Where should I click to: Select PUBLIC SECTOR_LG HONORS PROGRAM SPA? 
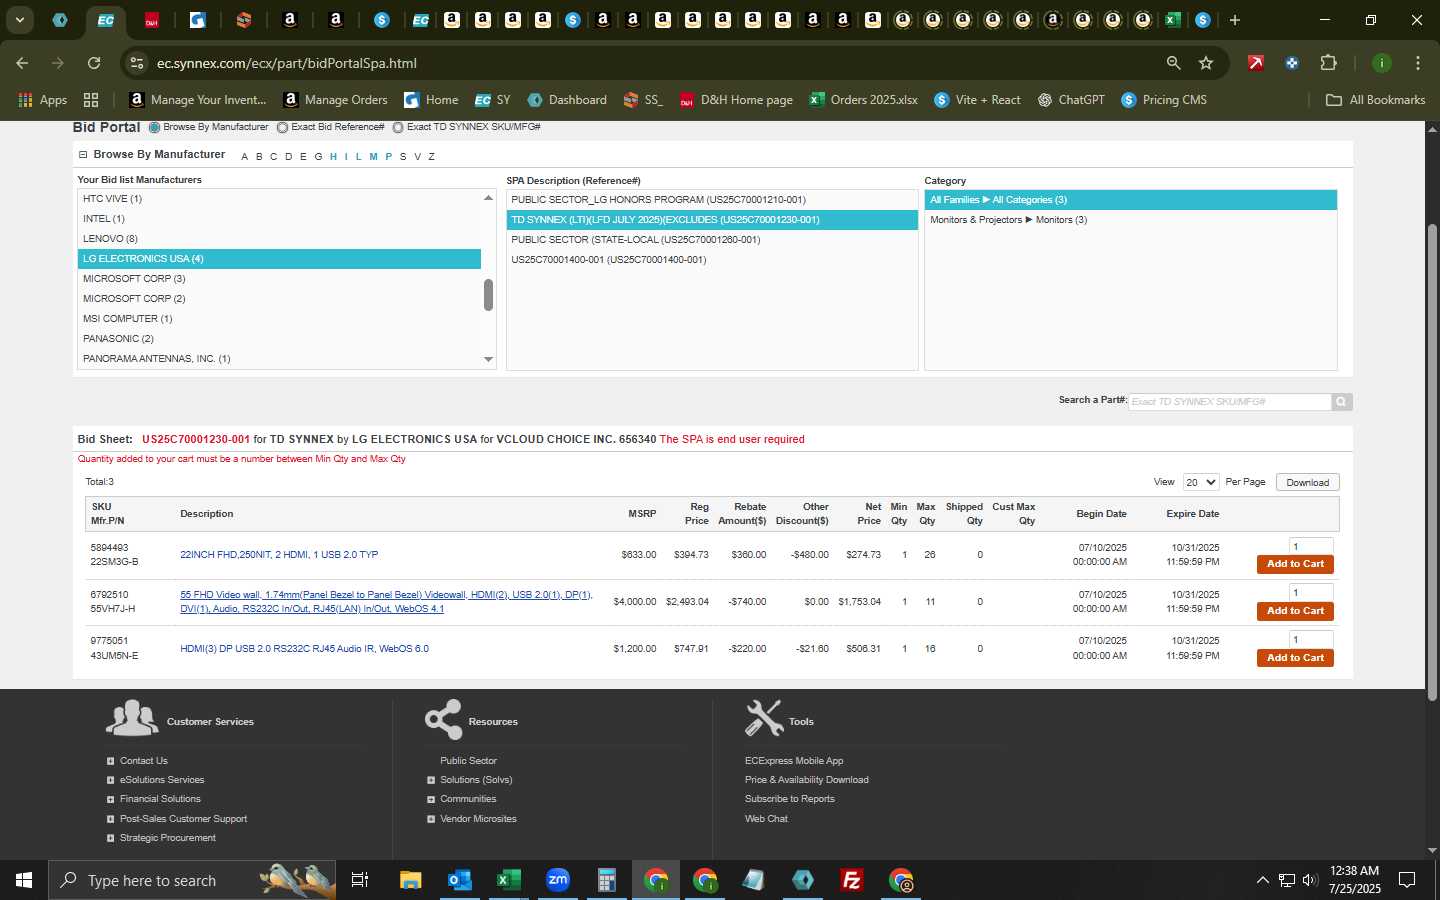point(712,200)
